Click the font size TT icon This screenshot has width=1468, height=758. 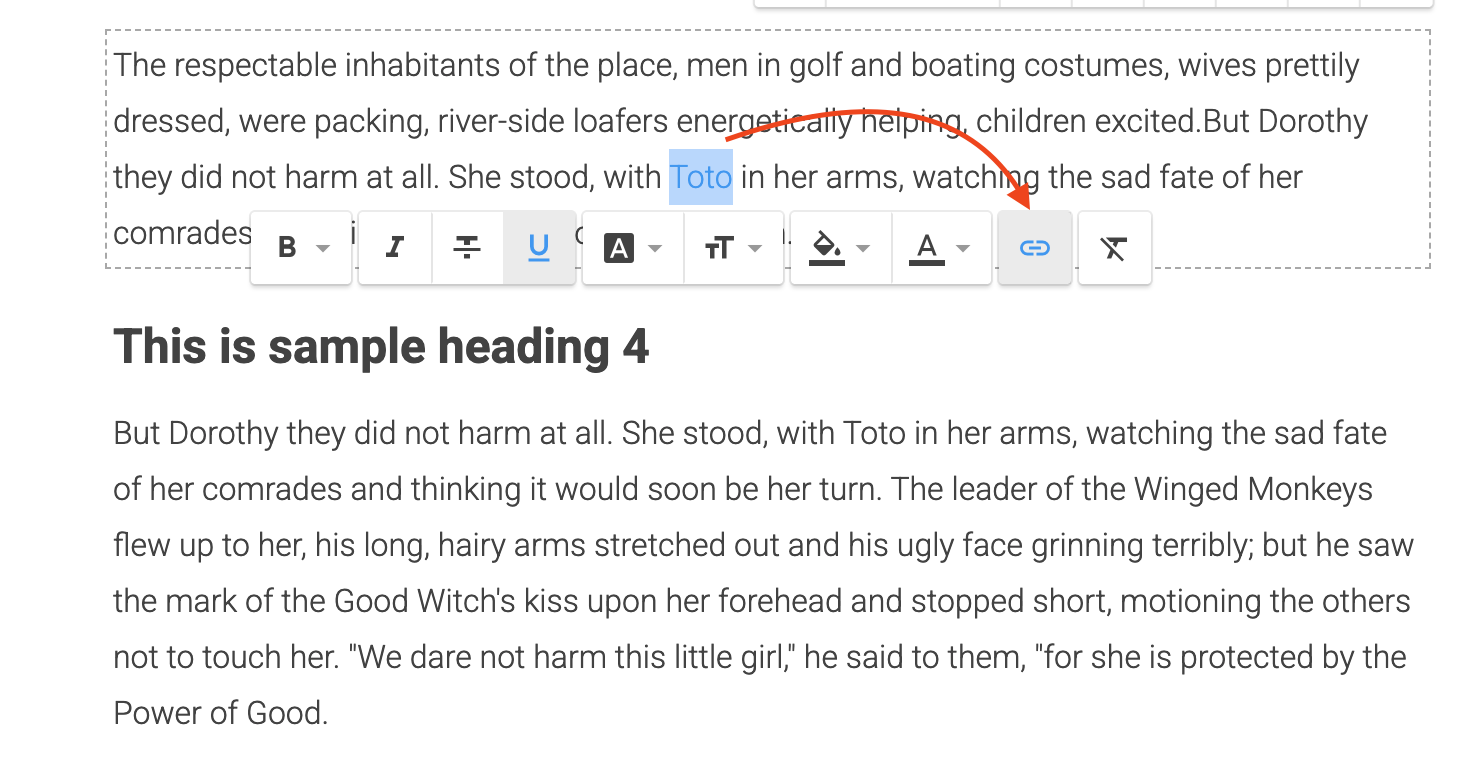(719, 248)
